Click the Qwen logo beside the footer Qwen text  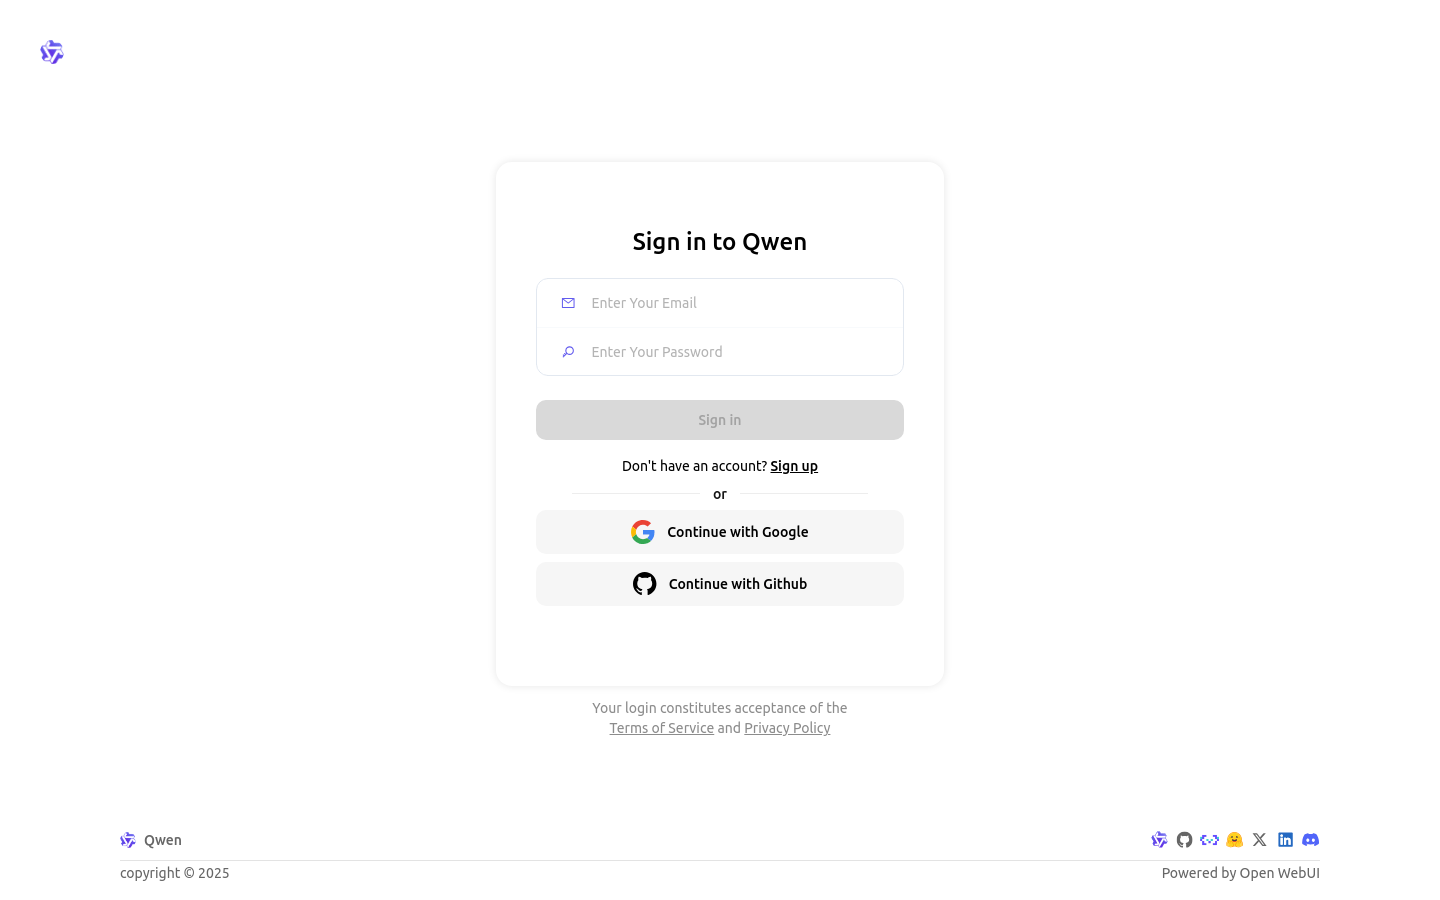[x=128, y=840]
